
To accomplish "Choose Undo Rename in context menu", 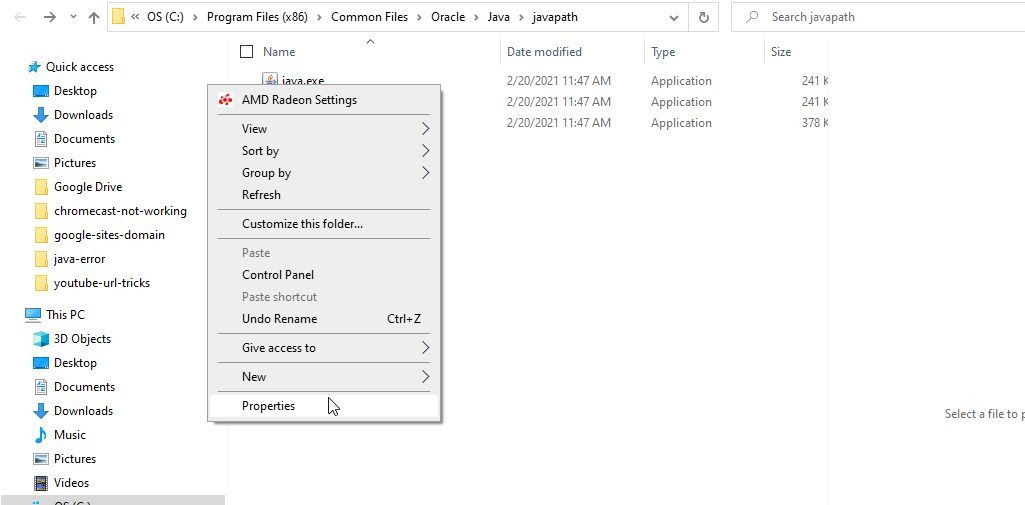I will [324, 319].
